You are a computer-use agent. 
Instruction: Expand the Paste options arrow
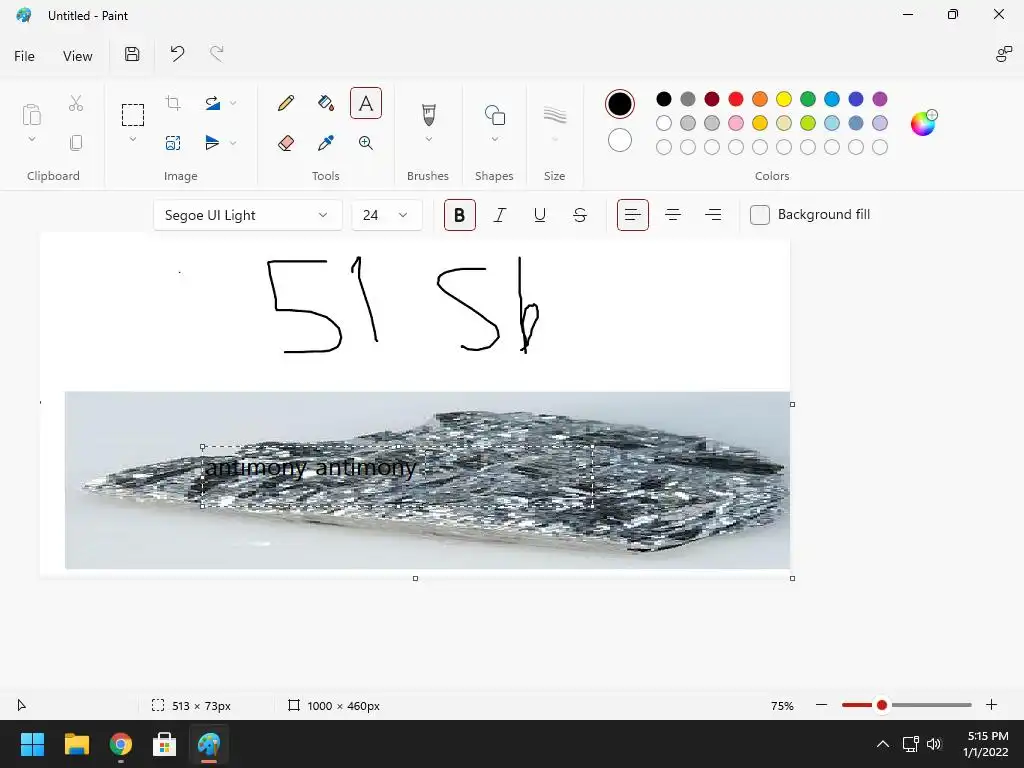(31, 139)
